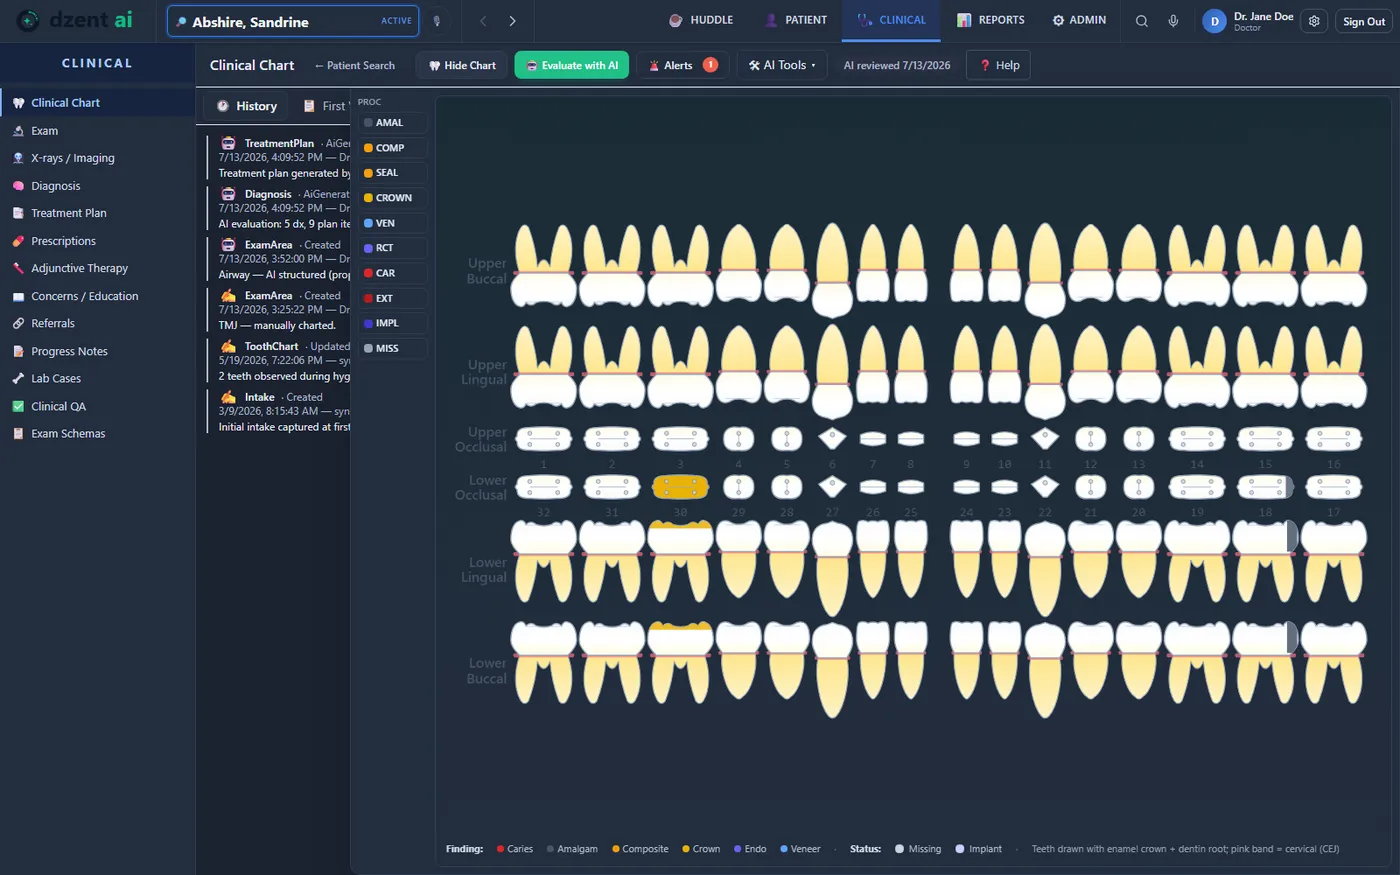Viewport: 1400px width, 875px height.
Task: Switch to the CLINICAL tab
Action: point(891,20)
